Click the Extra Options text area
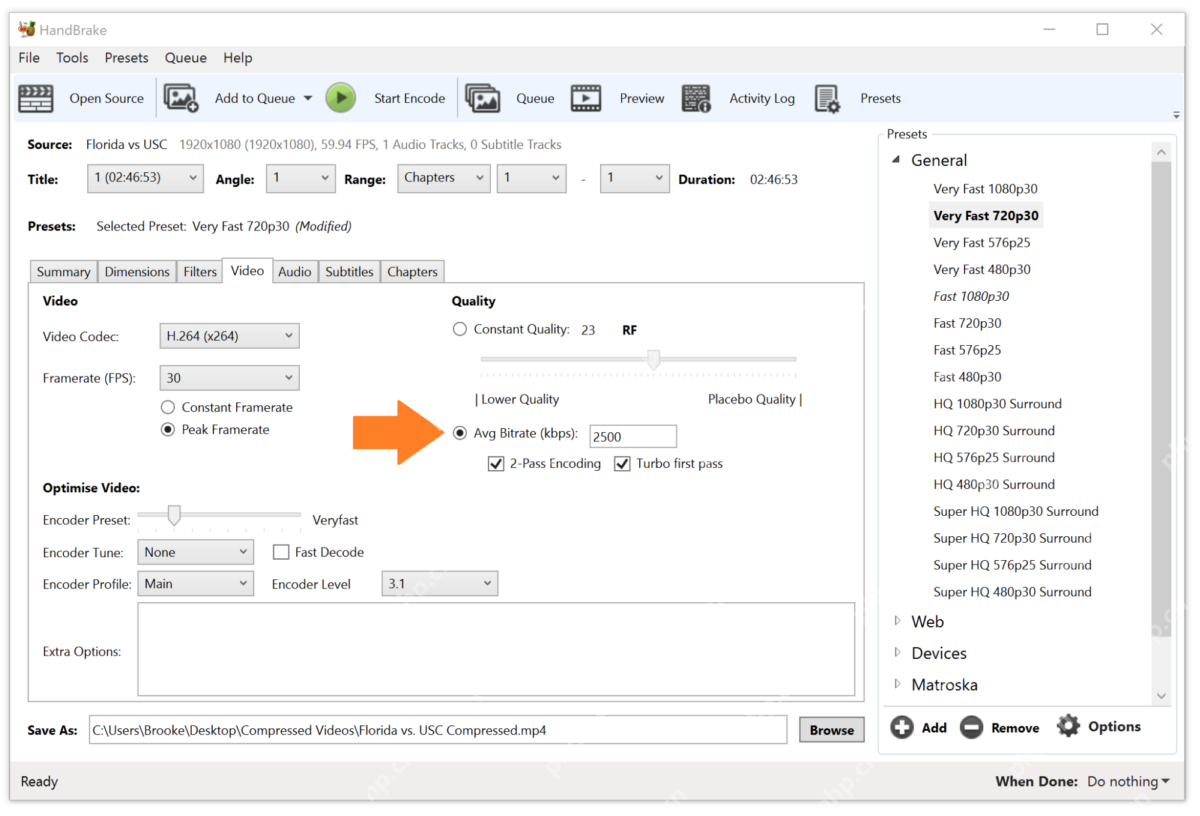 point(496,649)
